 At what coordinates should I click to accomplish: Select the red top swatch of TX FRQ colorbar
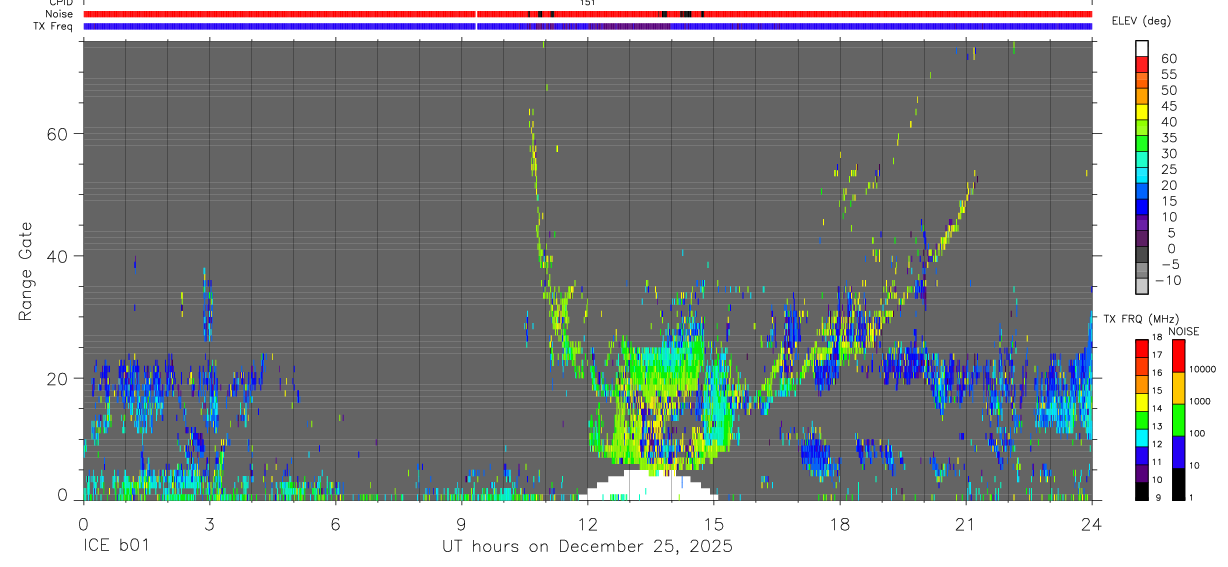coord(1141,348)
